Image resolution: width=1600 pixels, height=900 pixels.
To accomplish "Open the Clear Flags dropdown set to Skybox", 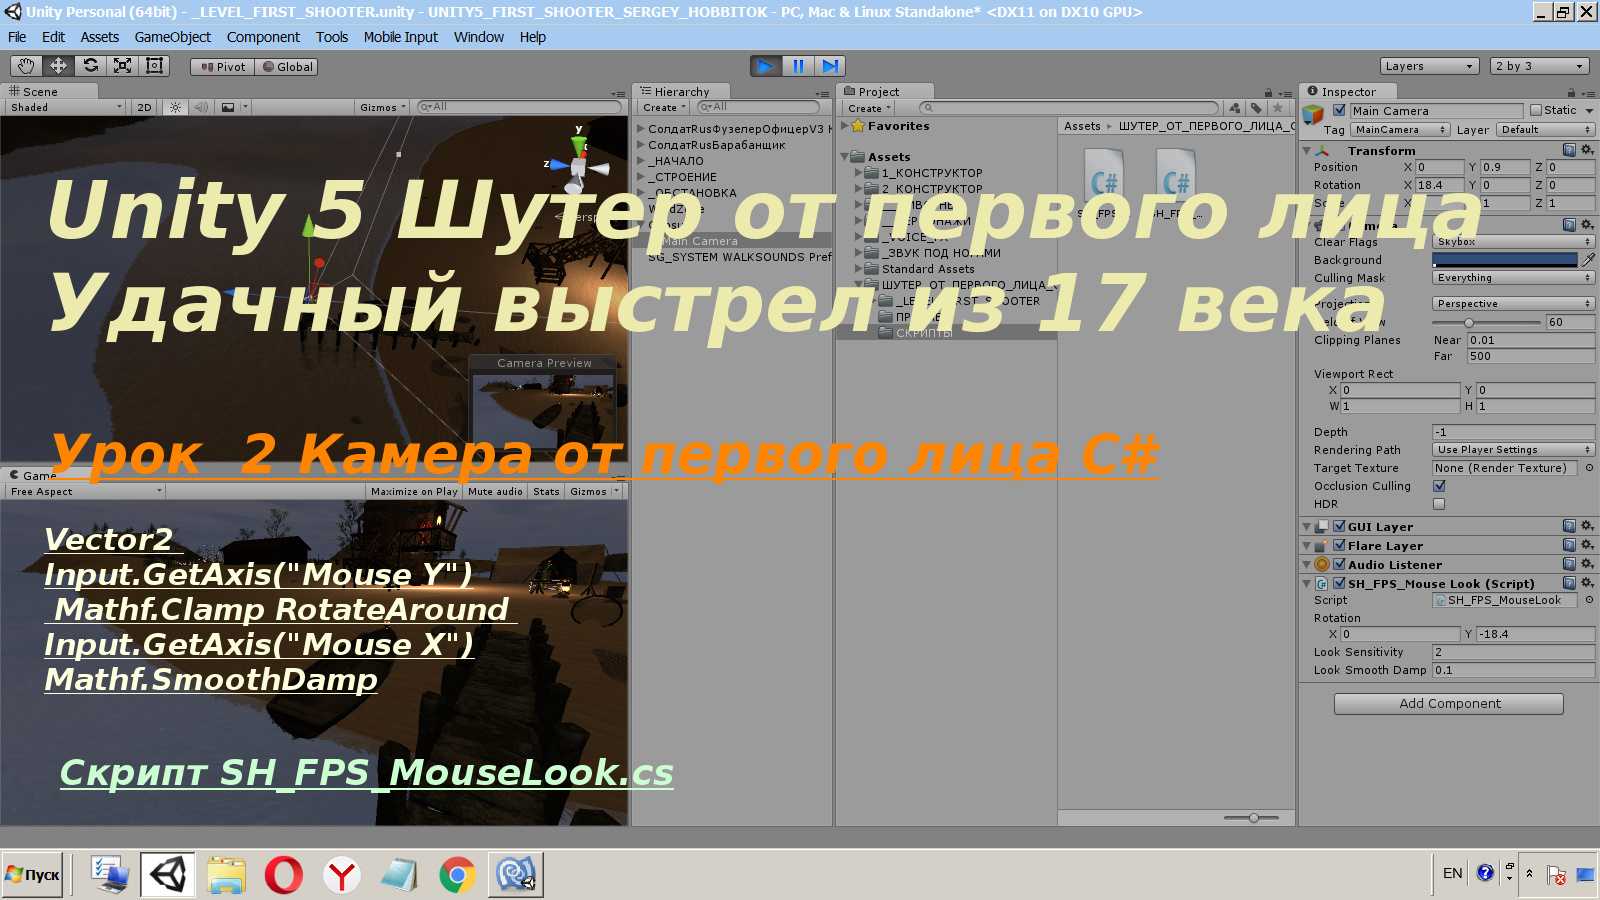I will click(x=1512, y=241).
